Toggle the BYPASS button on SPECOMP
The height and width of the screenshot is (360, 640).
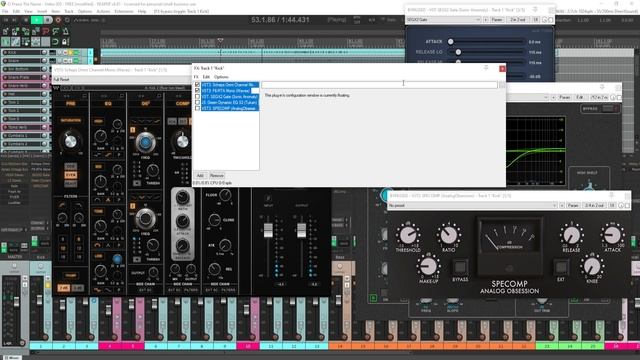460,267
